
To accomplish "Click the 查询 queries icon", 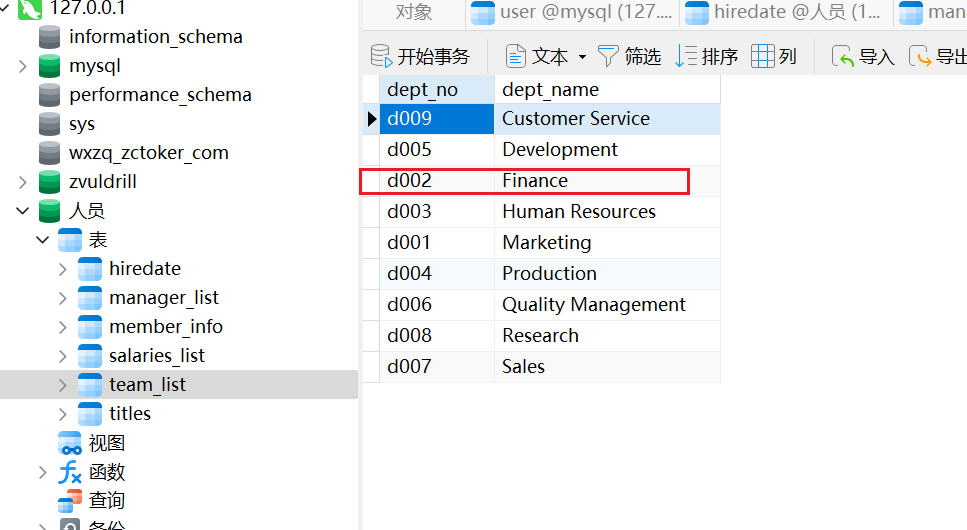I will 70,501.
